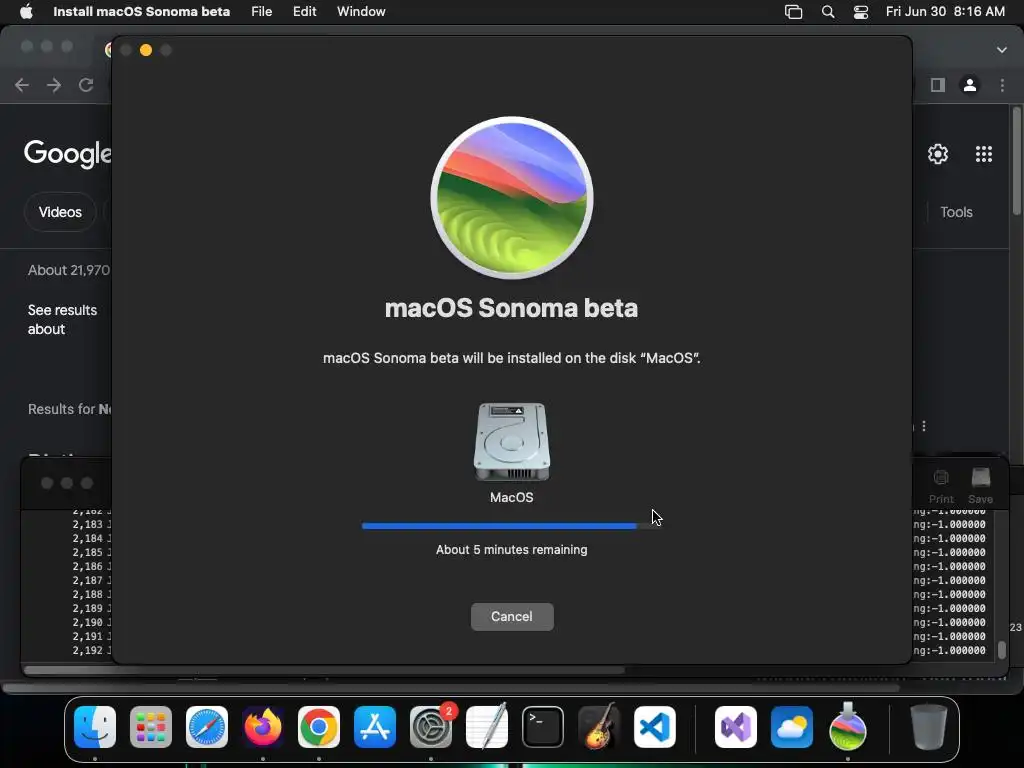Click the horizontal scrollbar of log window
1024x768 pixels.
[x=324, y=669]
